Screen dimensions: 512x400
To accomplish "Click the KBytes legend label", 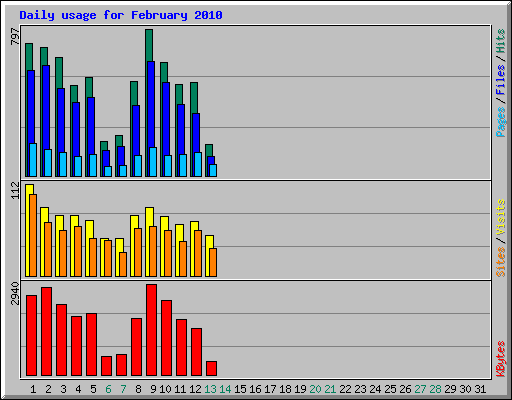I will click(500, 359).
